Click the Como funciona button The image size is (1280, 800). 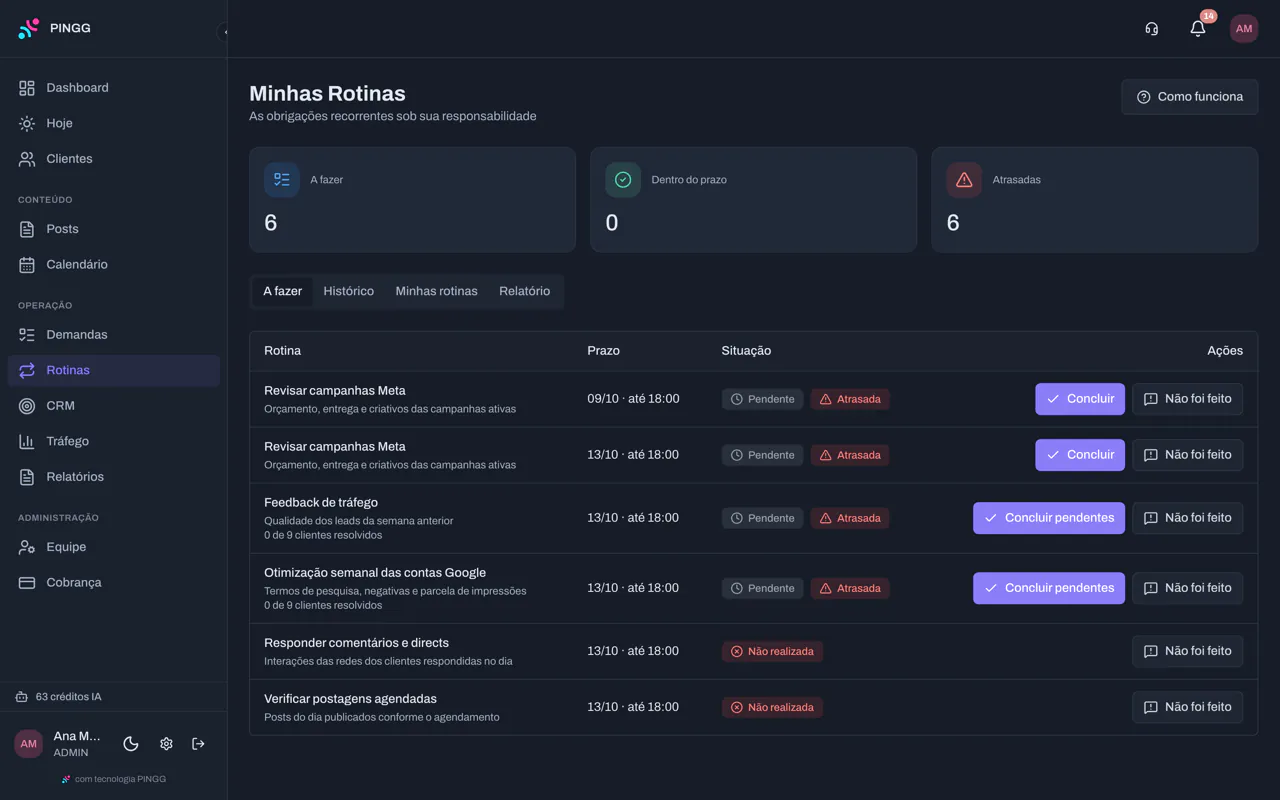coord(1189,97)
